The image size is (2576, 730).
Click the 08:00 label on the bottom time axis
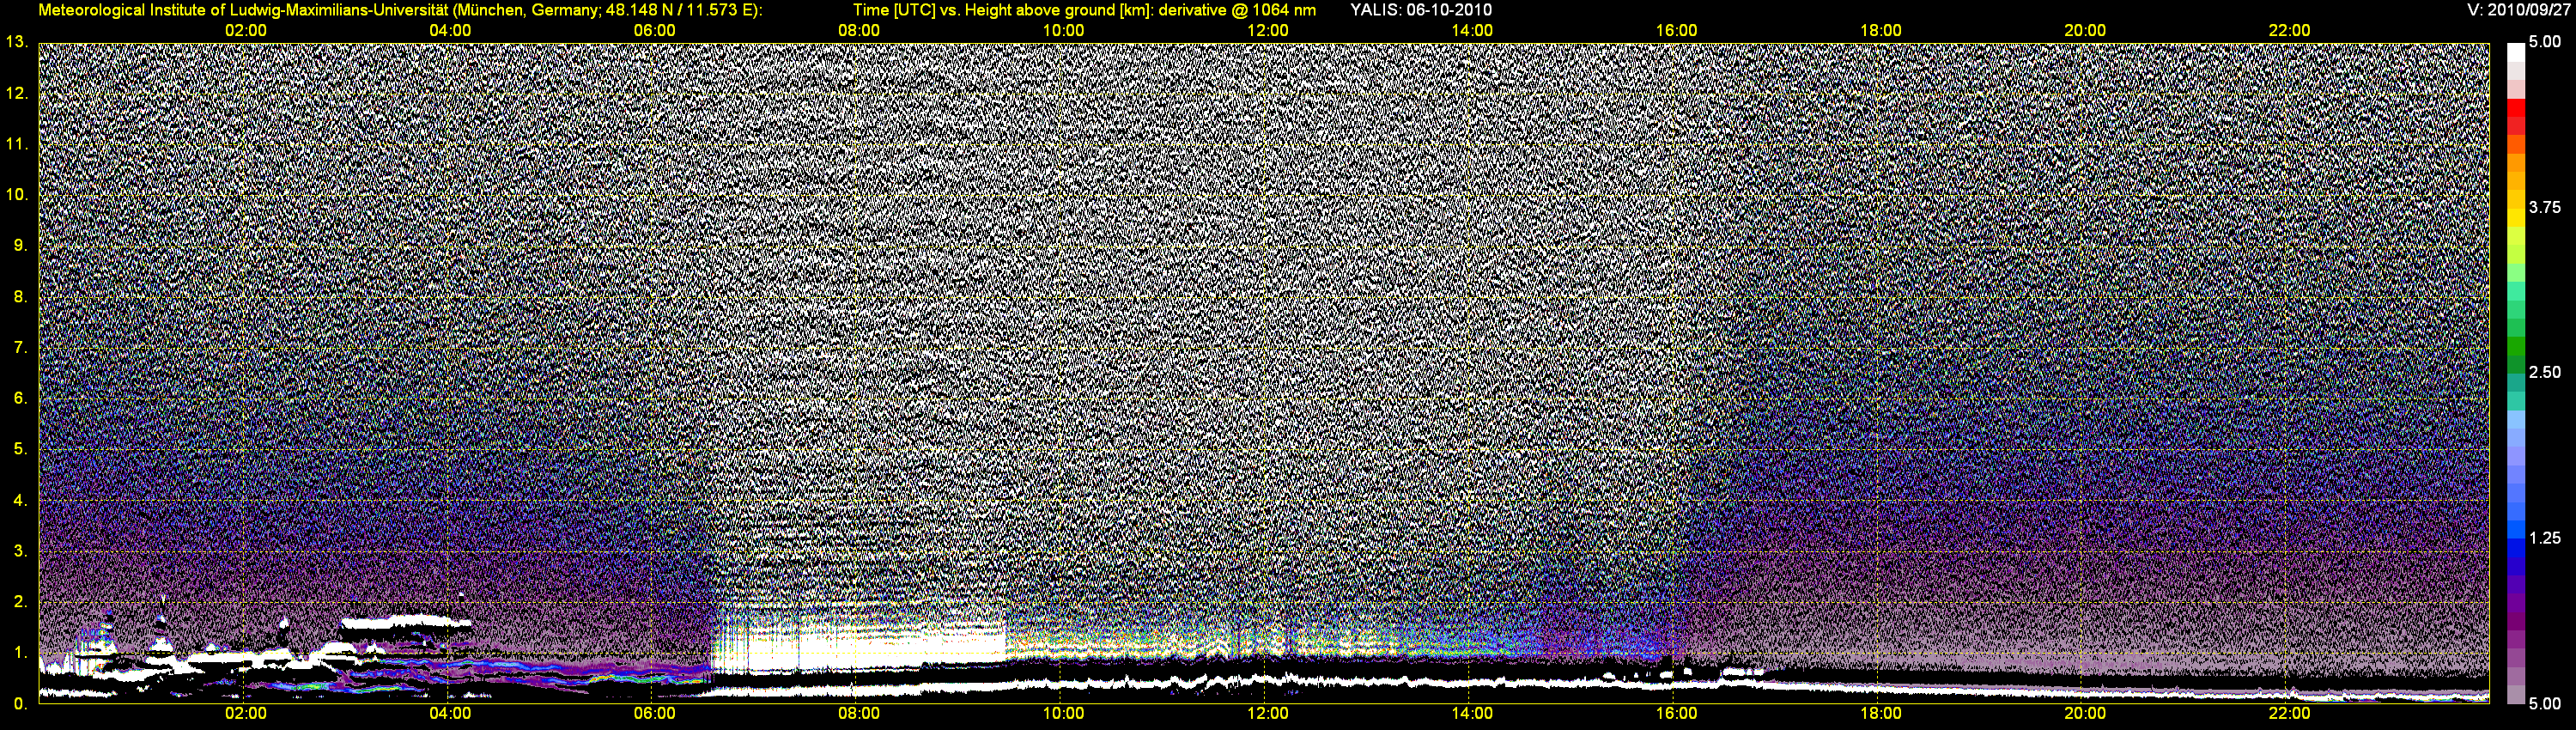coord(859,714)
